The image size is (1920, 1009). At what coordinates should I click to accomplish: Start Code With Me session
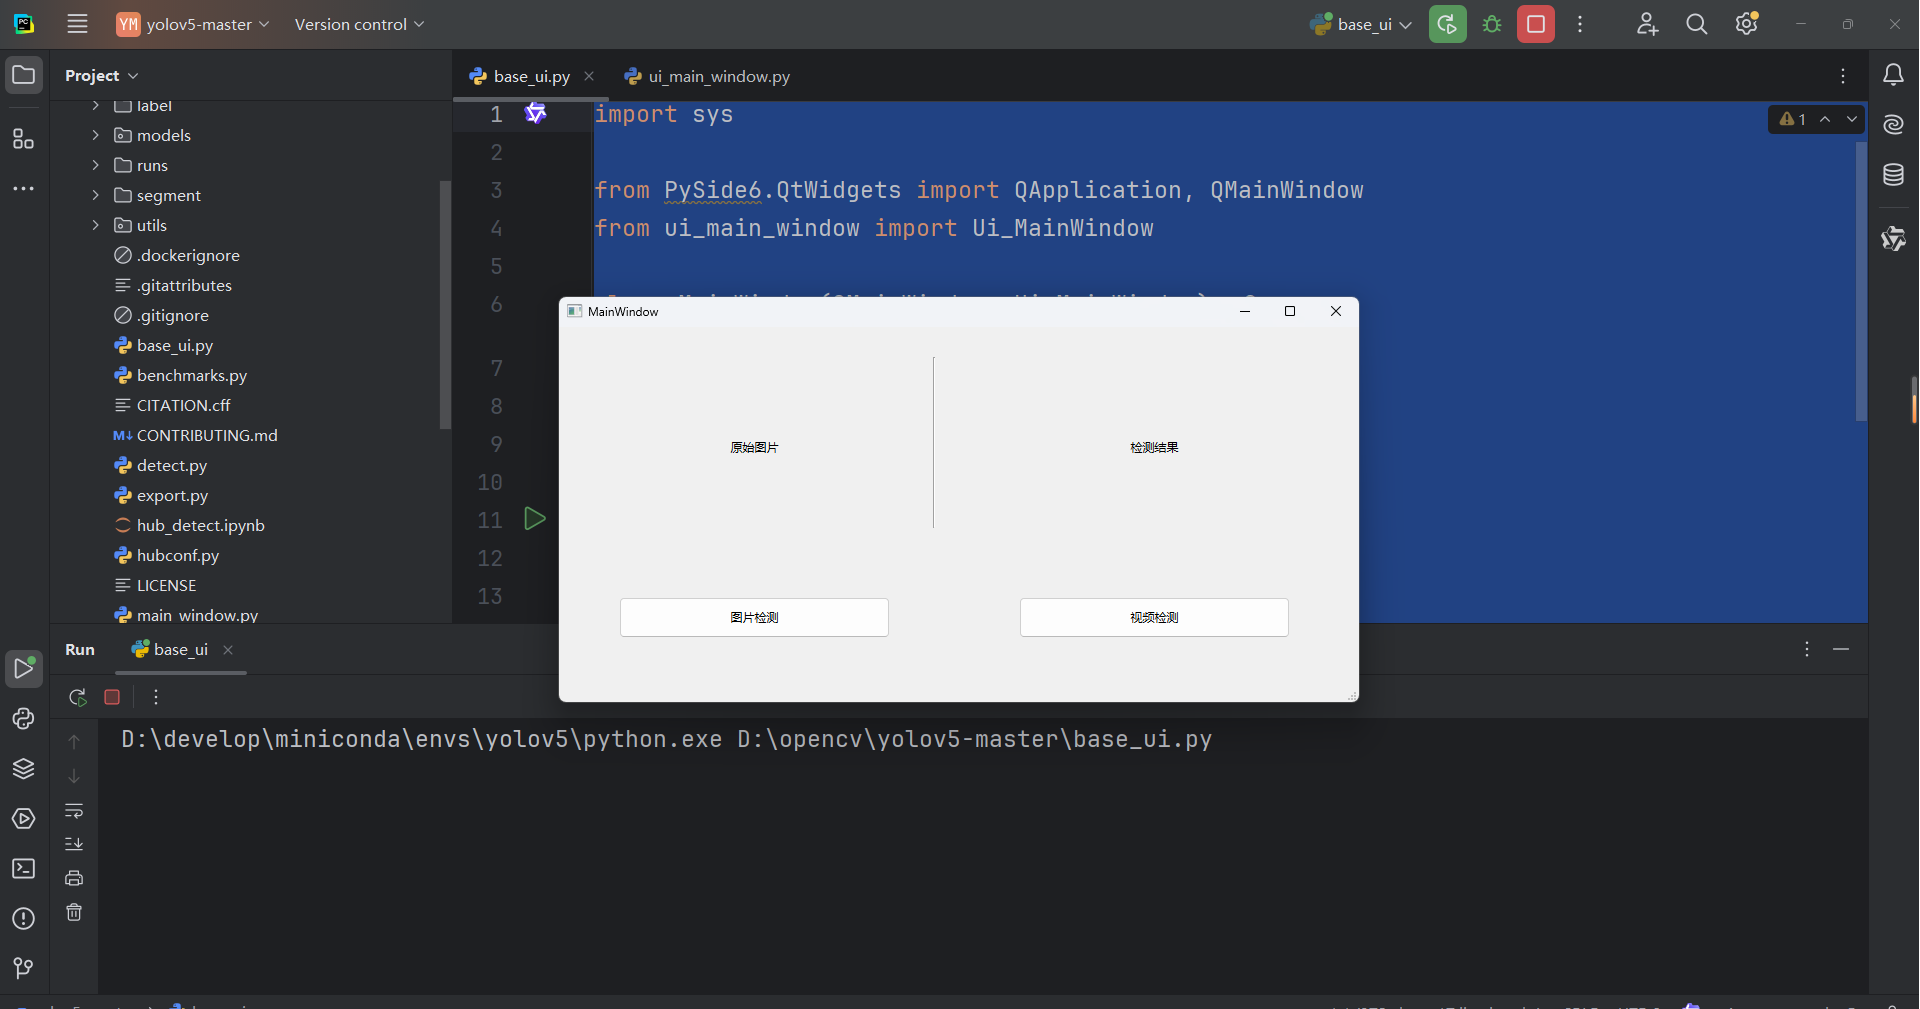click(1647, 23)
